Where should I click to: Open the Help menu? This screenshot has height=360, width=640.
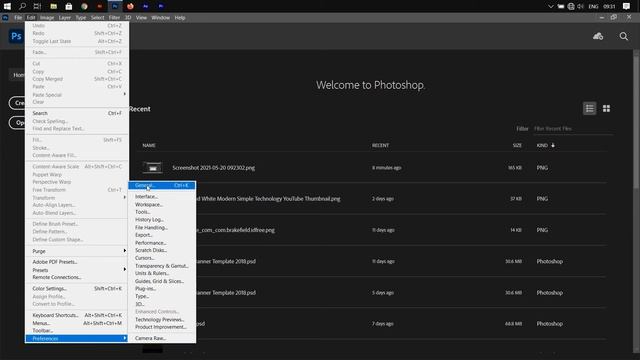180,18
